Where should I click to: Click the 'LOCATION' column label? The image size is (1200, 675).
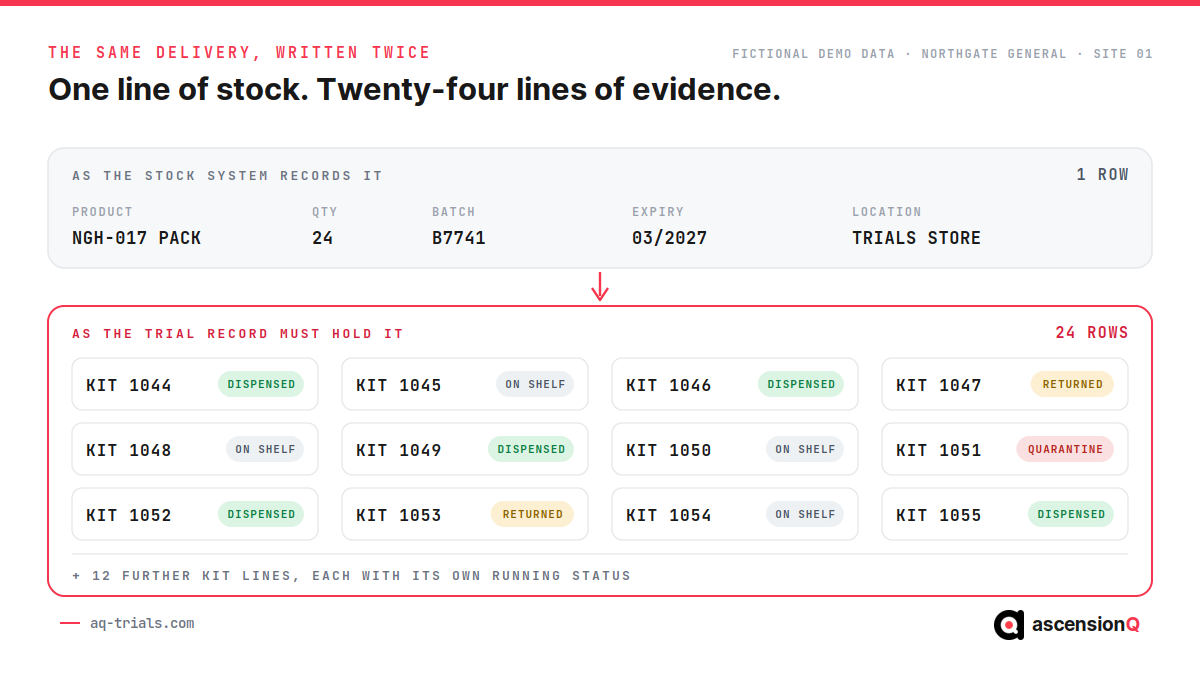pyautogui.click(x=887, y=212)
